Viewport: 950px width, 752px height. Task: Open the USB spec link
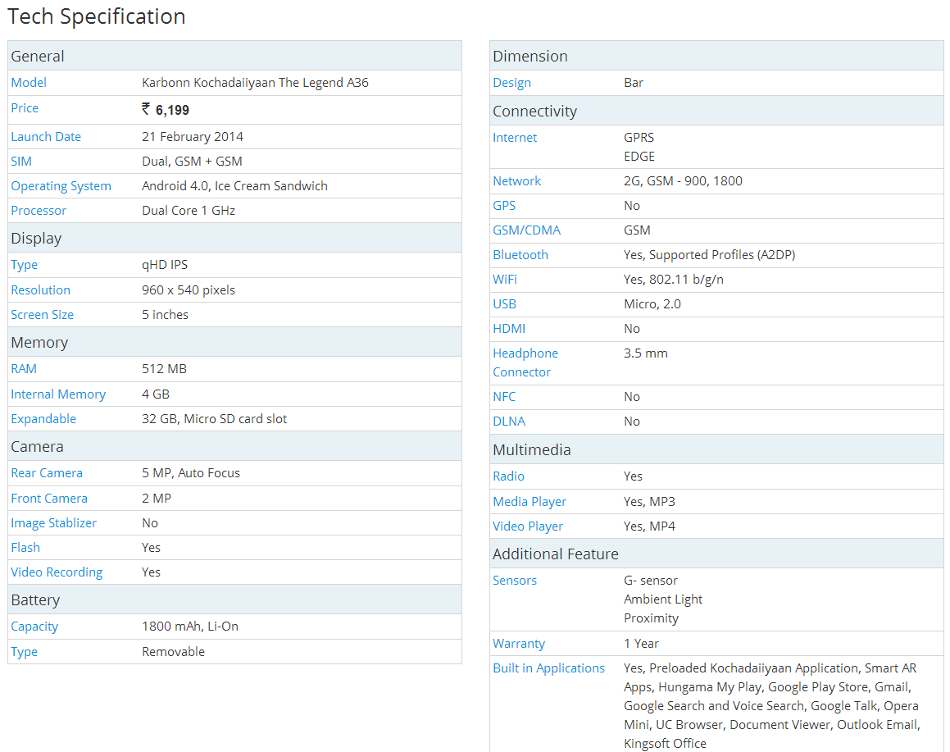505,304
